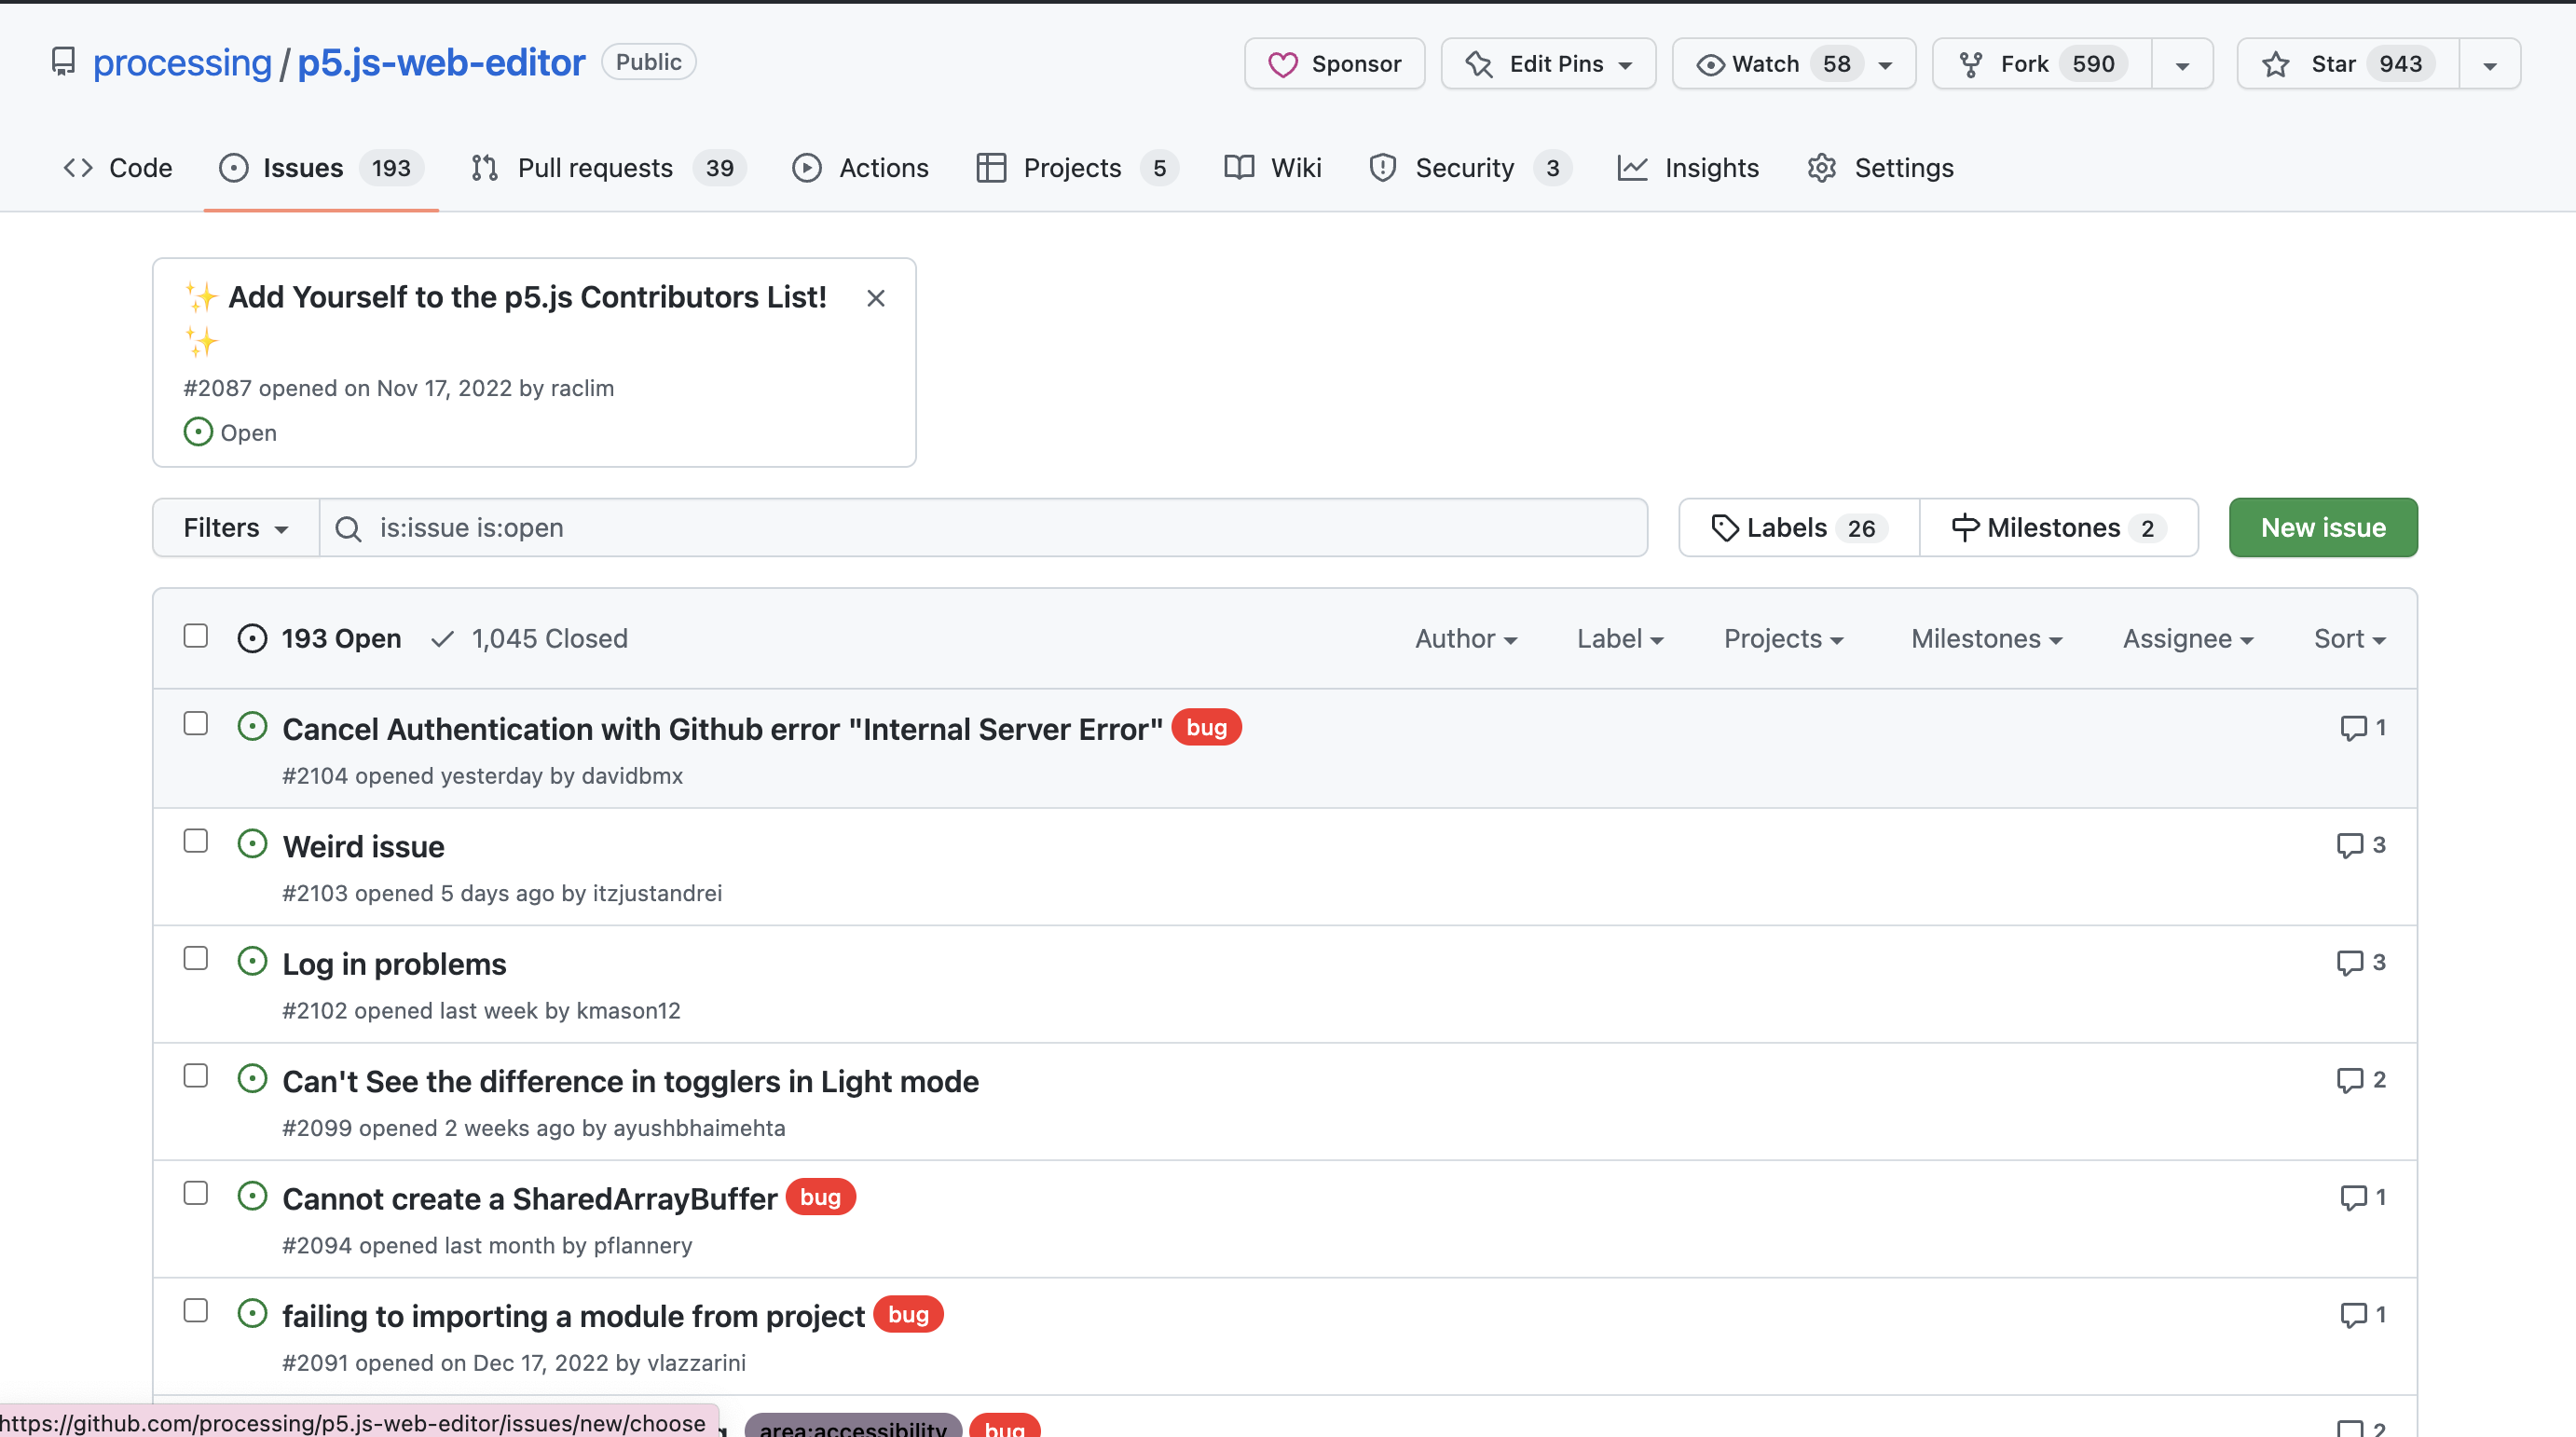Expand the Projects filter
The width and height of the screenshot is (2576, 1437).
1783,639
